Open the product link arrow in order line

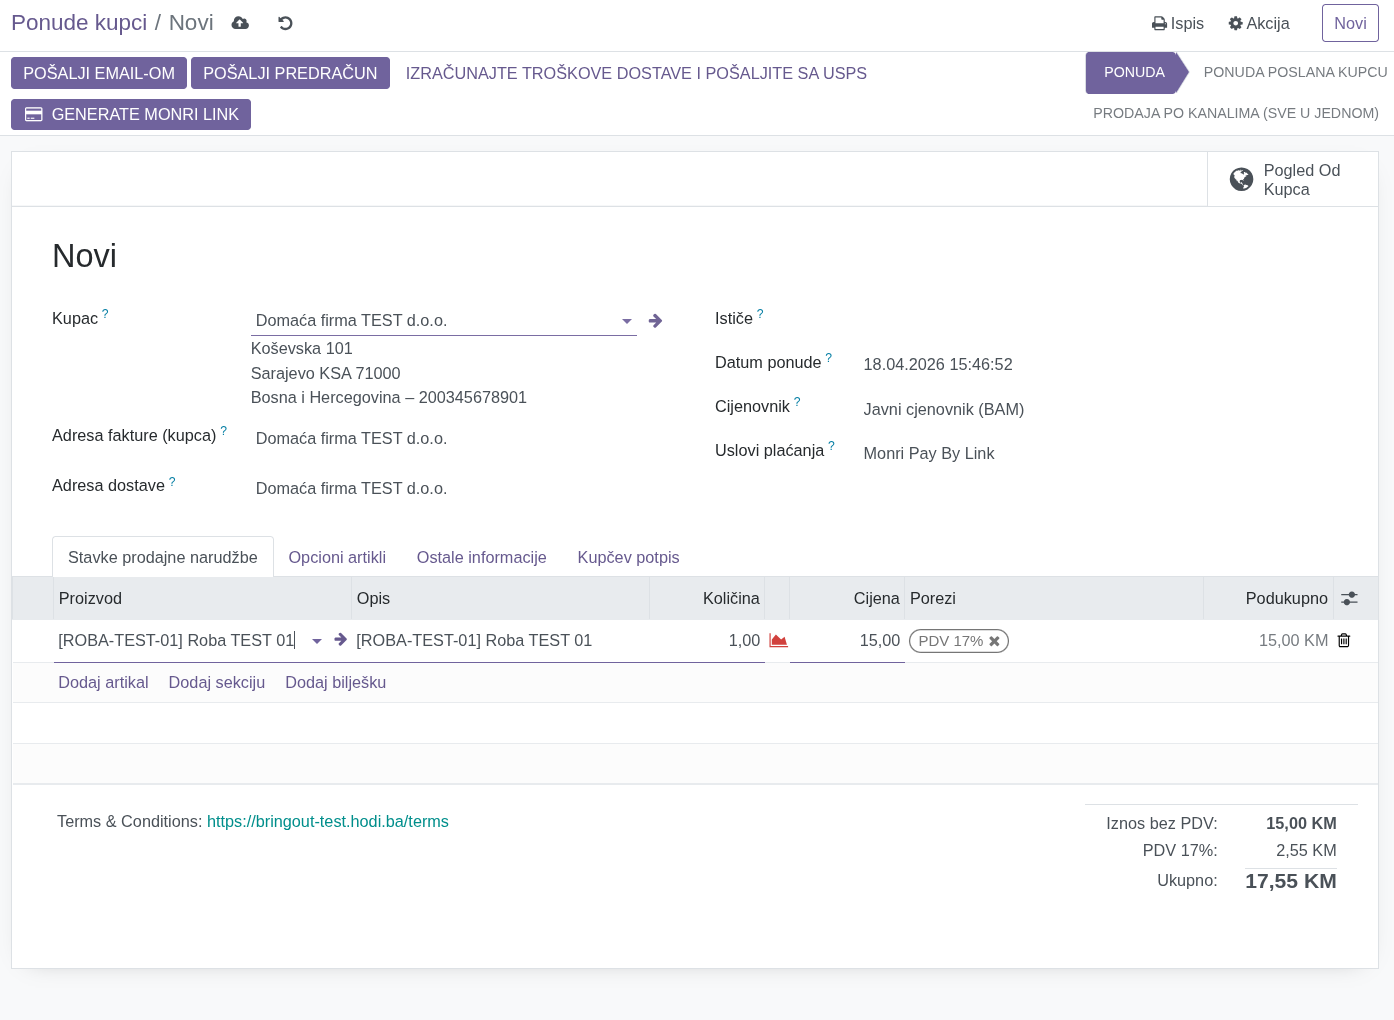[341, 640]
